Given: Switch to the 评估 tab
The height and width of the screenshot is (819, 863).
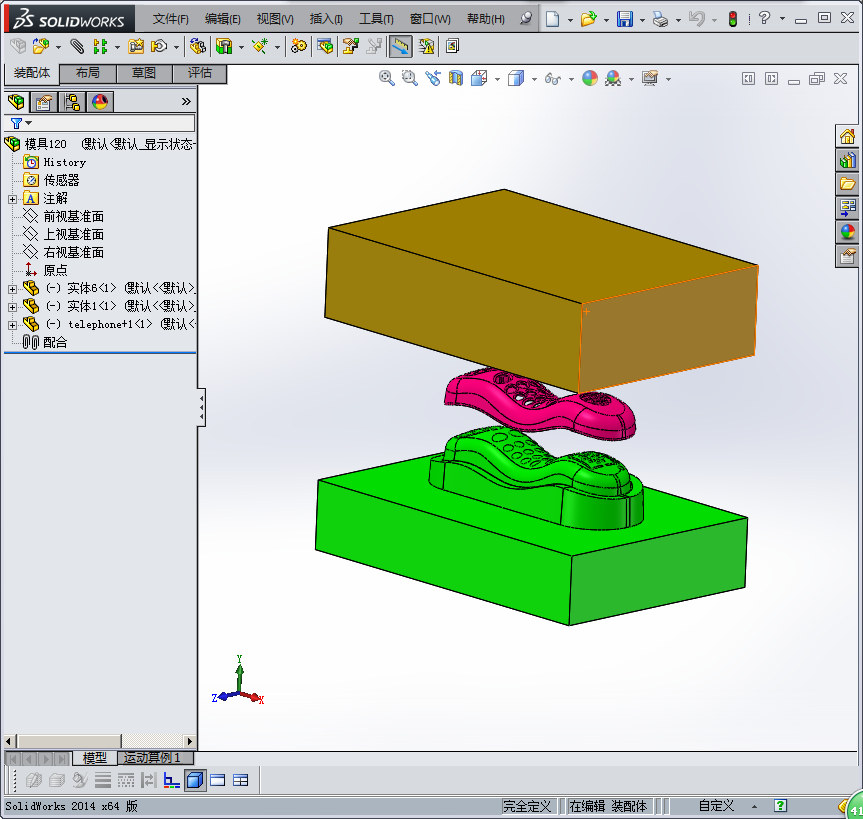Looking at the screenshot, I should 200,73.
